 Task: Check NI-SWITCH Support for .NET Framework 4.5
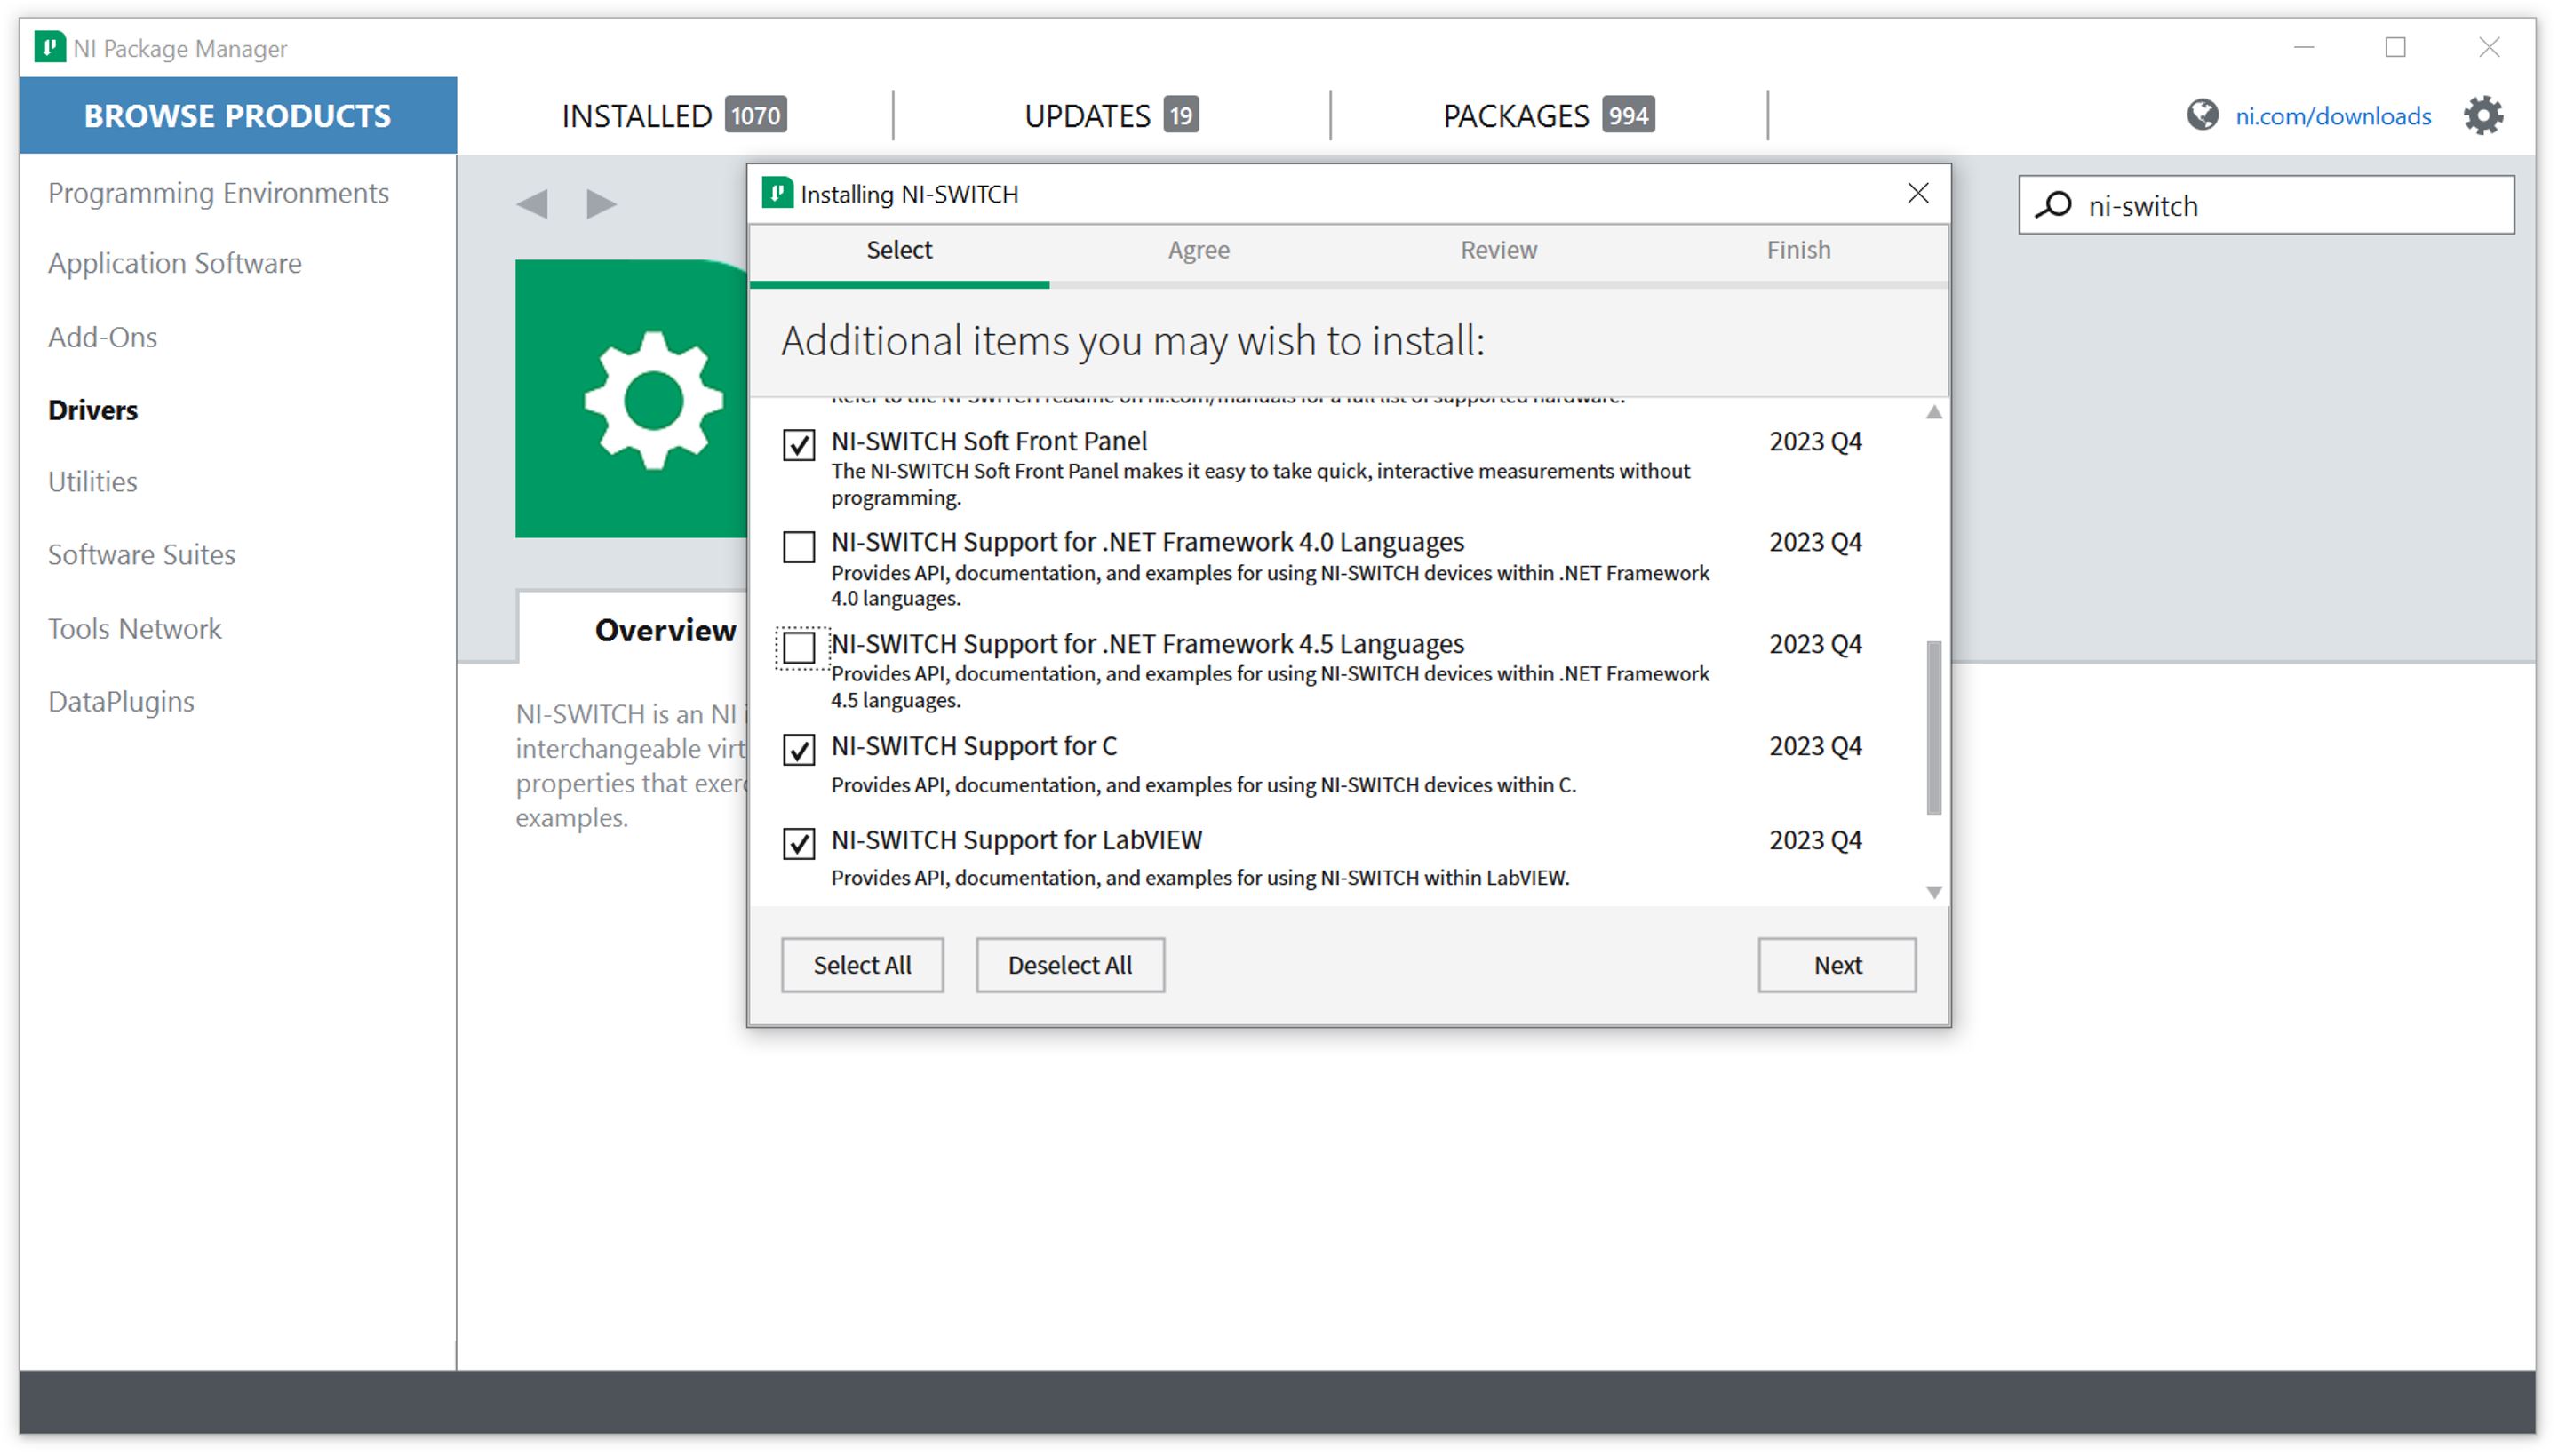point(798,647)
